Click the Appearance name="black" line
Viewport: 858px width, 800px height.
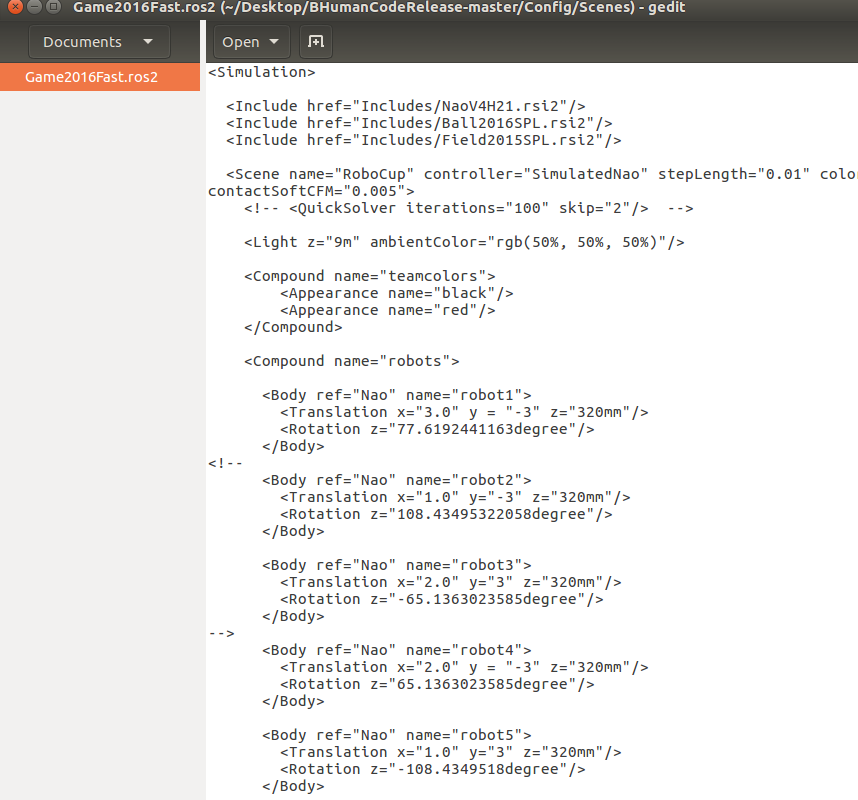(x=397, y=293)
